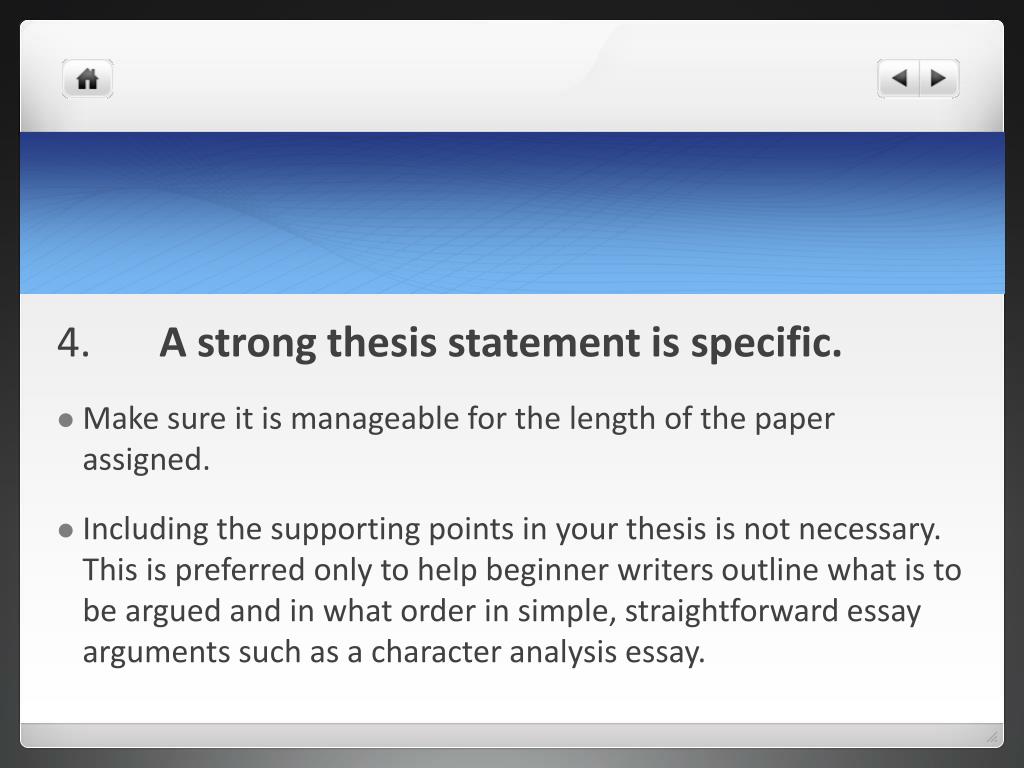
Task: Click the blue gradient banner
Action: coord(512,213)
